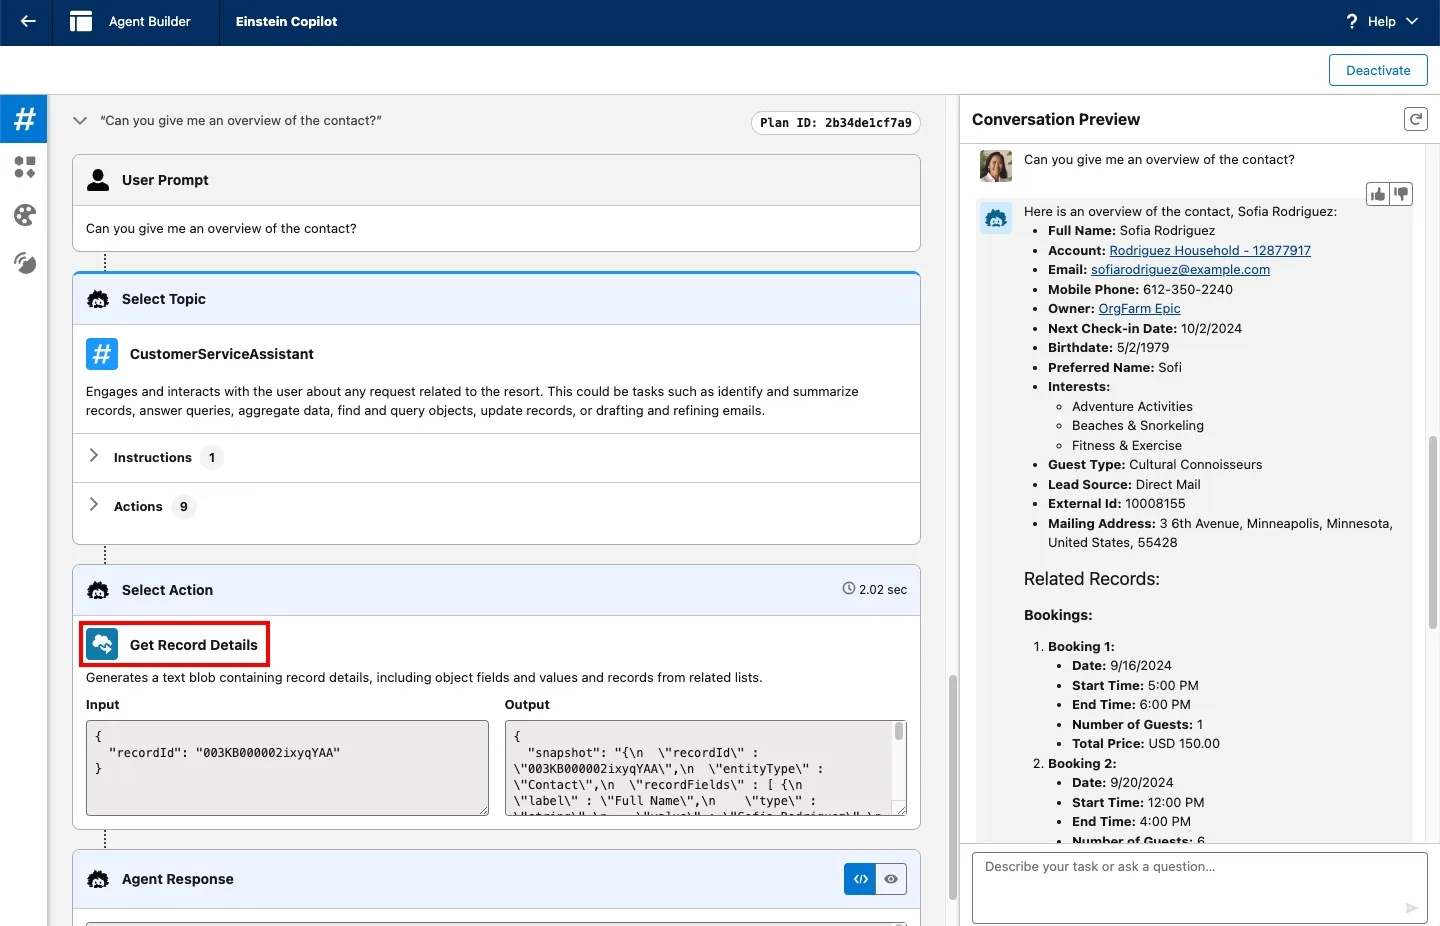Open the Rodriguez Household account link
This screenshot has height=926, width=1440.
(x=1209, y=250)
